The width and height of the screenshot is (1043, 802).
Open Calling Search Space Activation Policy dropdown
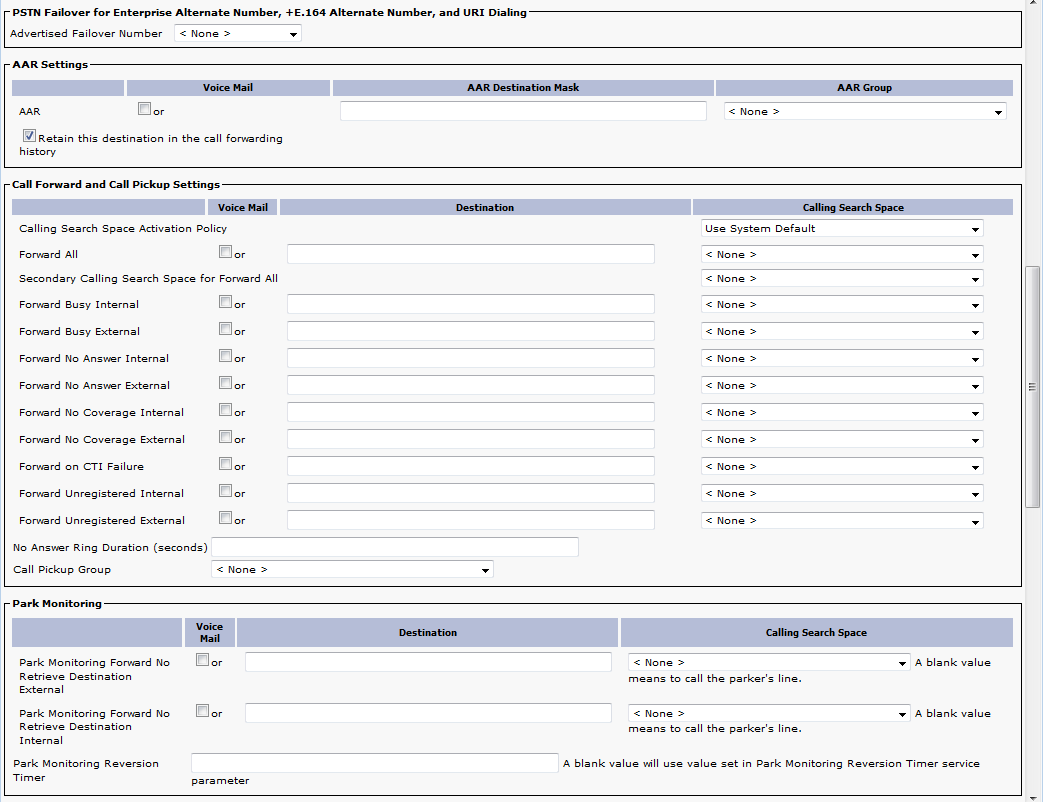click(842, 229)
